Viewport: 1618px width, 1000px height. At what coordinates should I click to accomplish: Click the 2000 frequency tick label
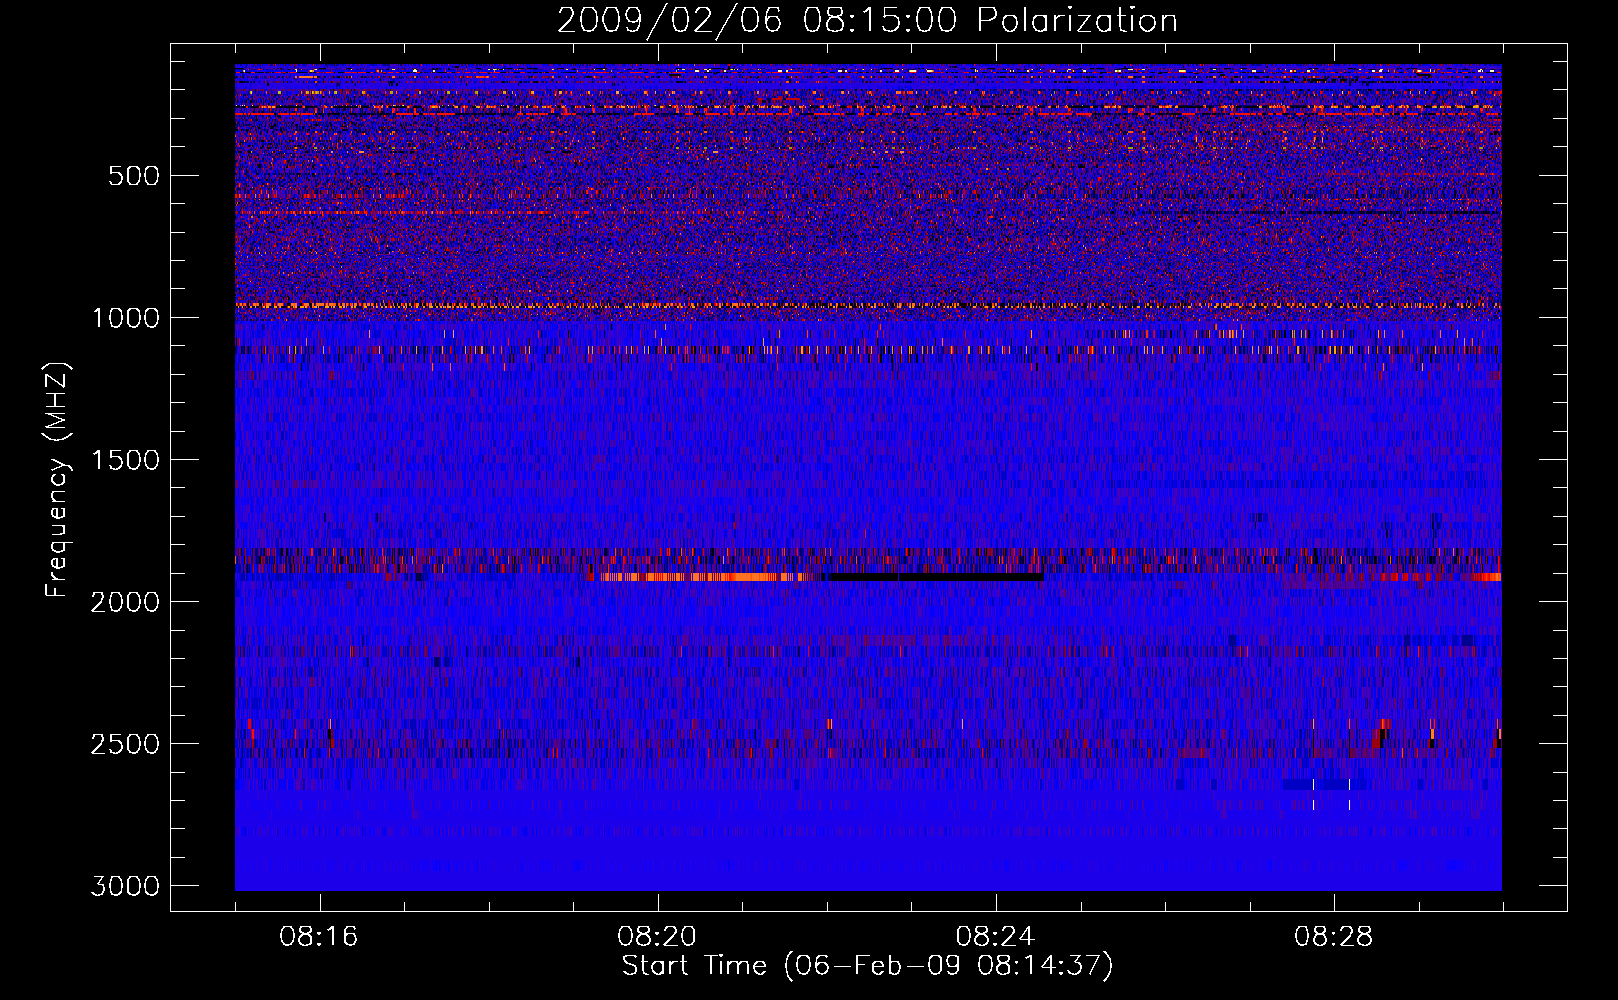point(125,602)
